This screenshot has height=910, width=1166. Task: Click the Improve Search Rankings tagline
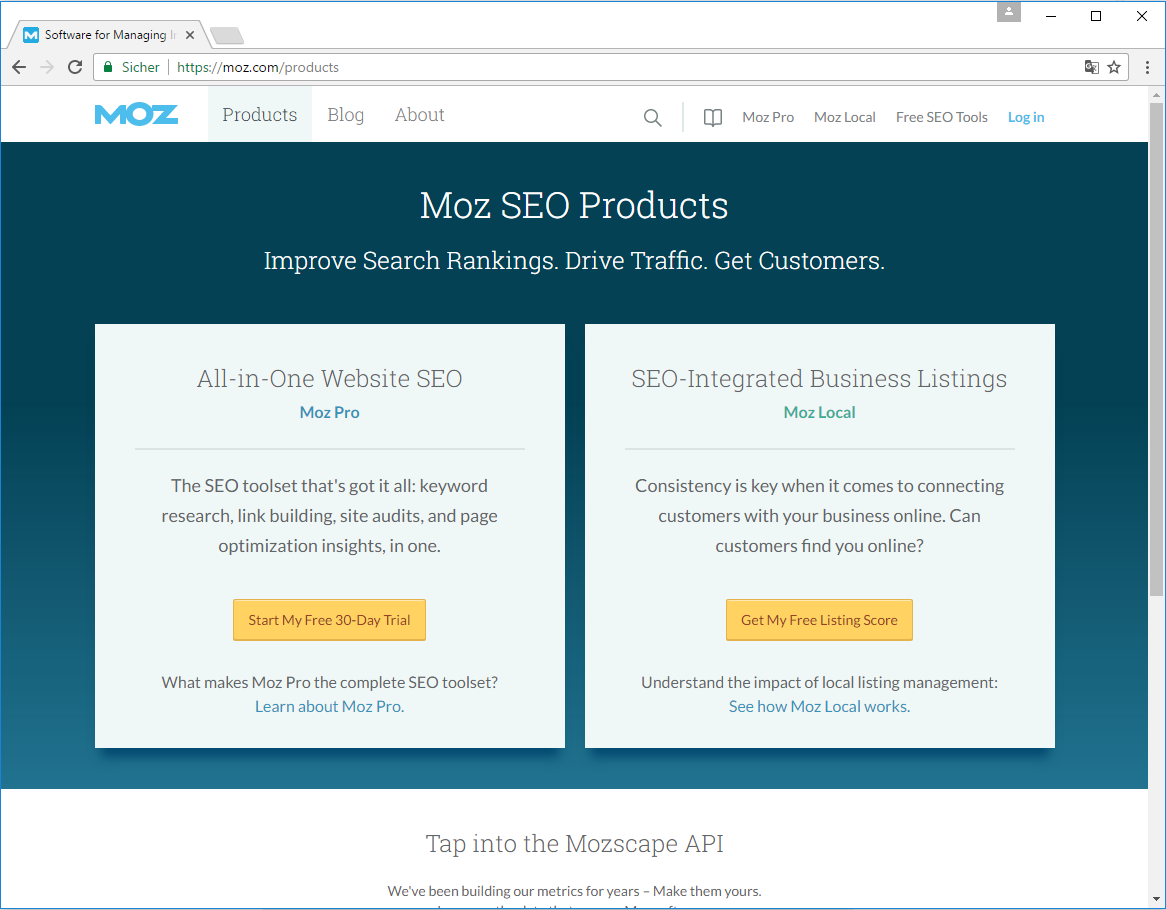[574, 261]
